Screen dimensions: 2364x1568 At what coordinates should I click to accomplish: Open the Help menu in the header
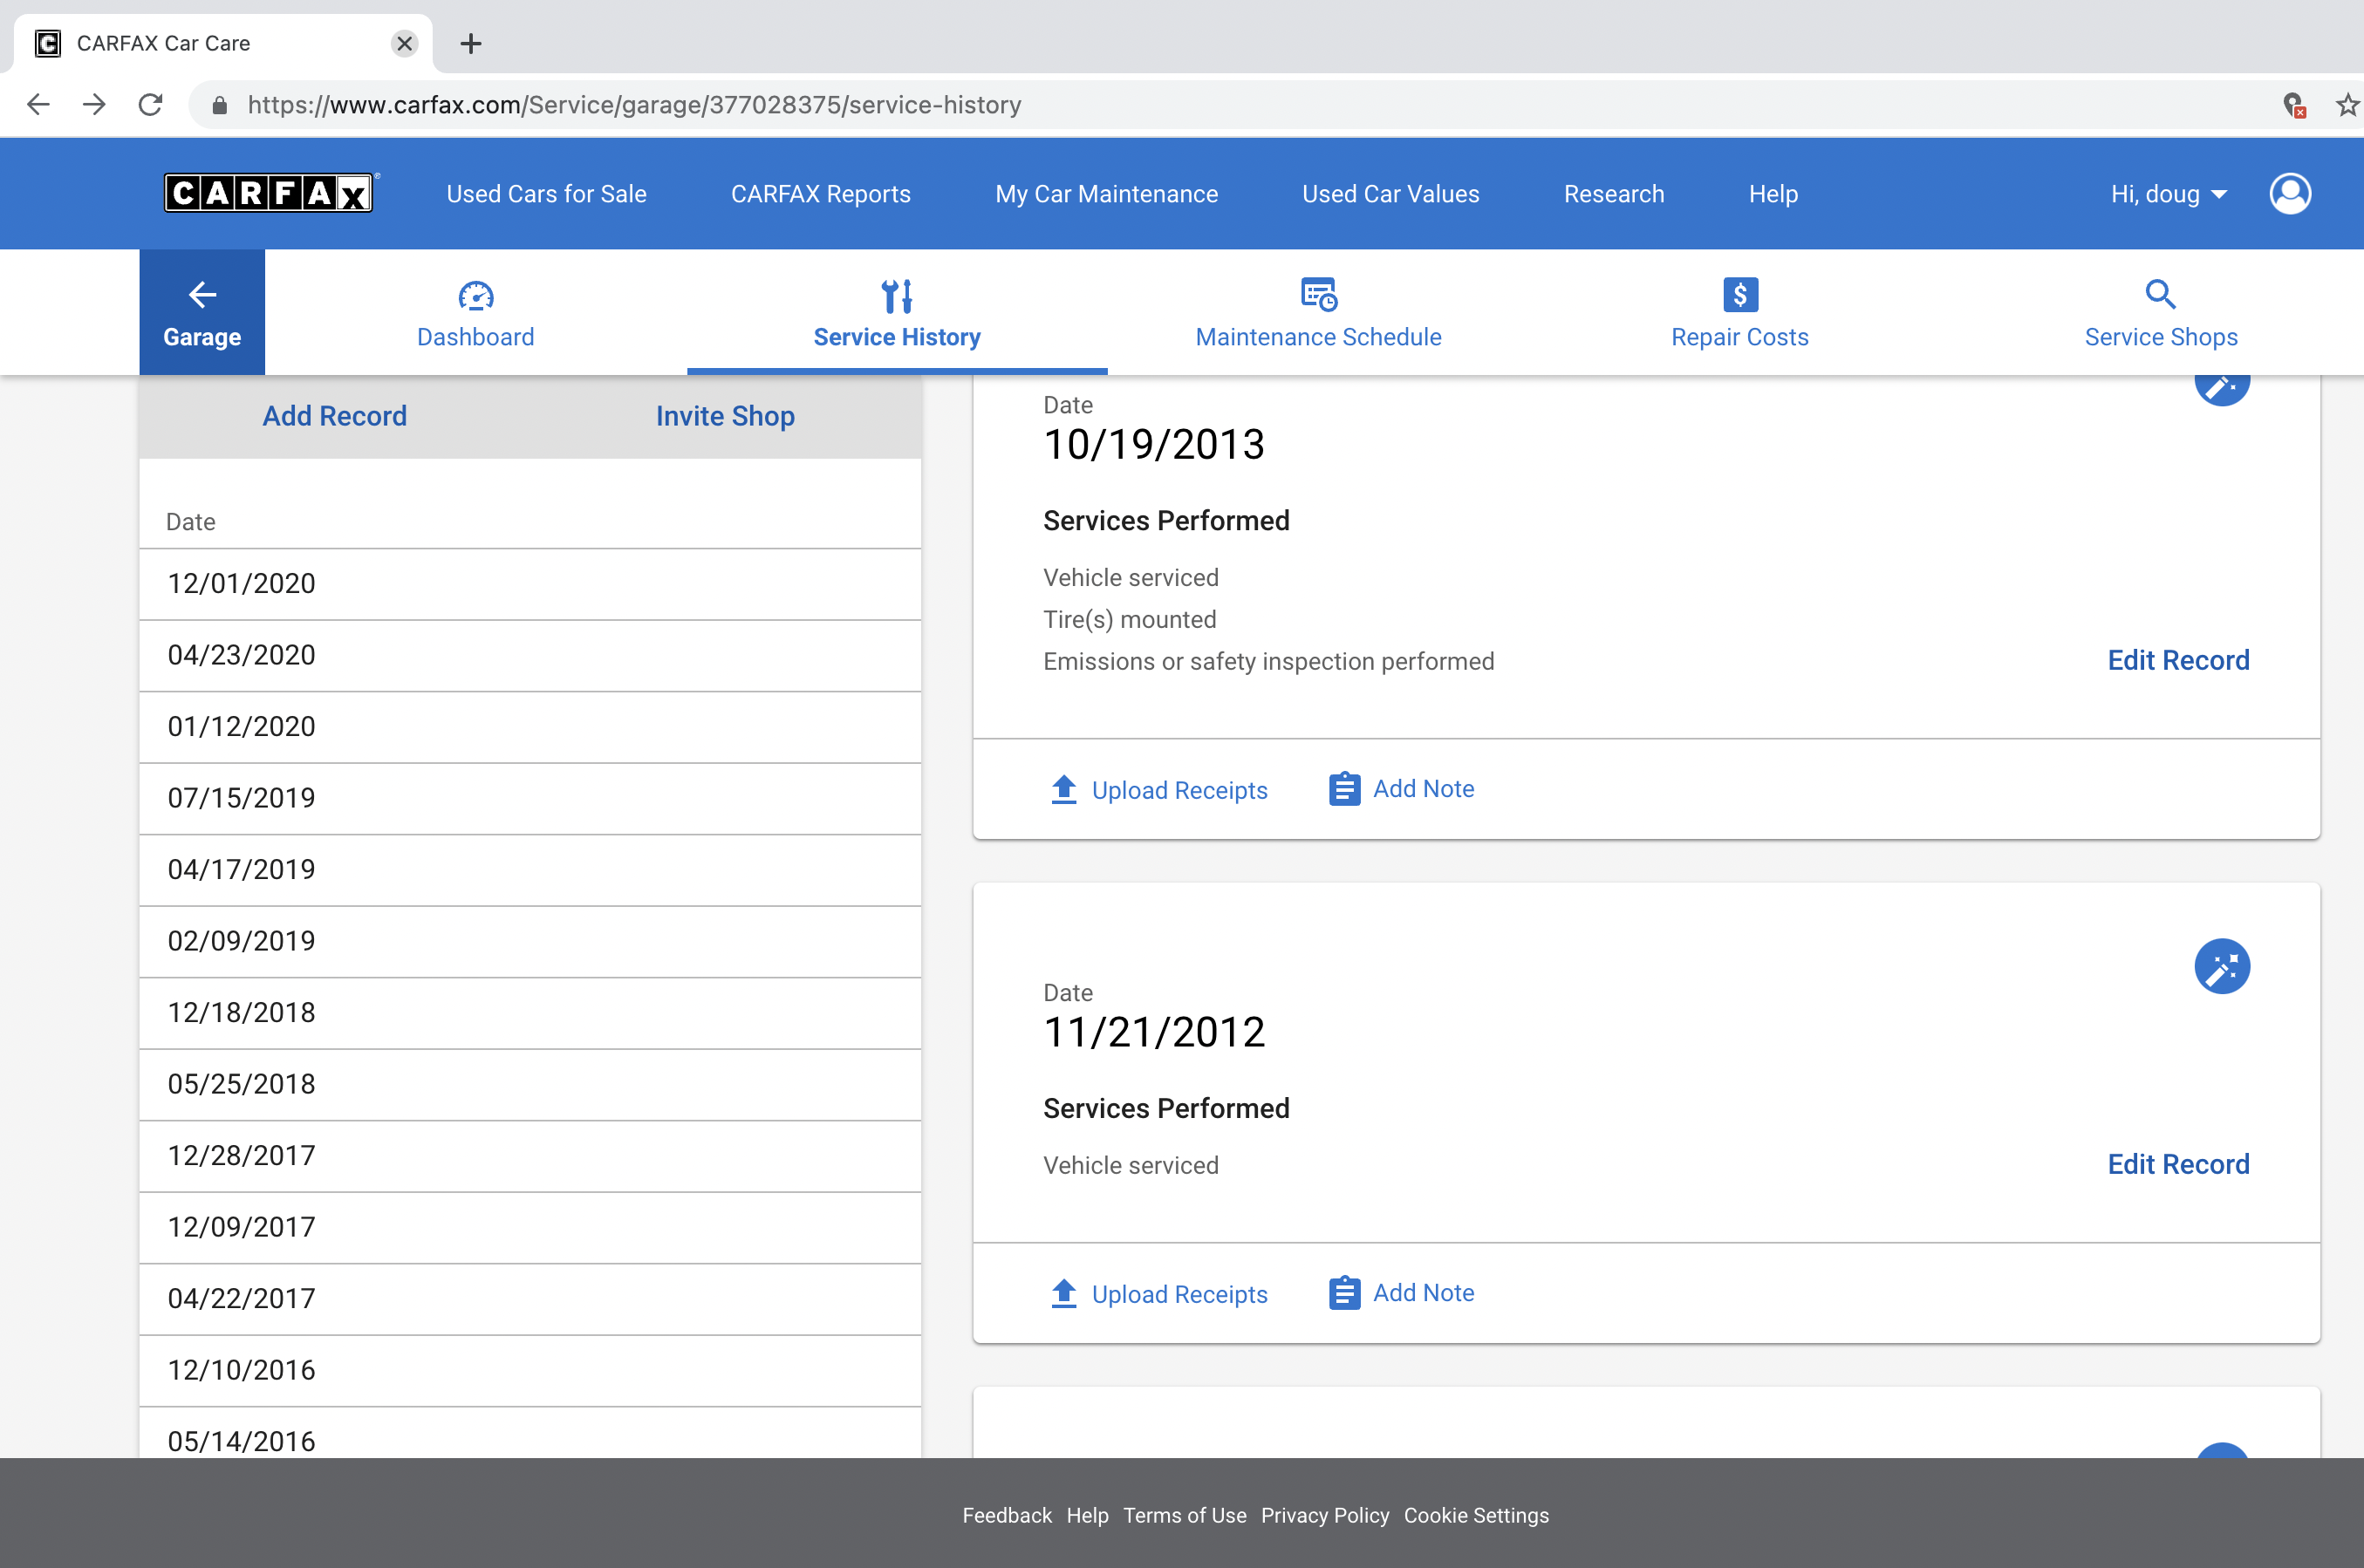1773,194
